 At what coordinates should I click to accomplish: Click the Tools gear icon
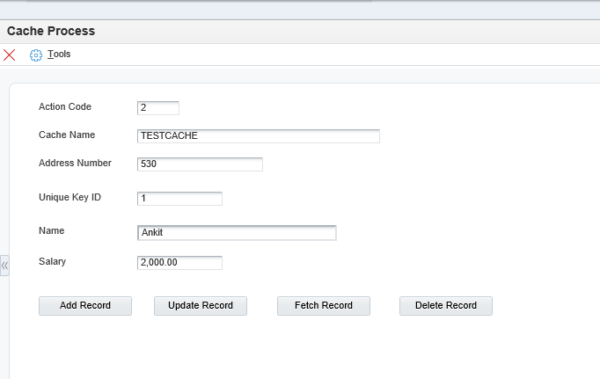(x=36, y=55)
